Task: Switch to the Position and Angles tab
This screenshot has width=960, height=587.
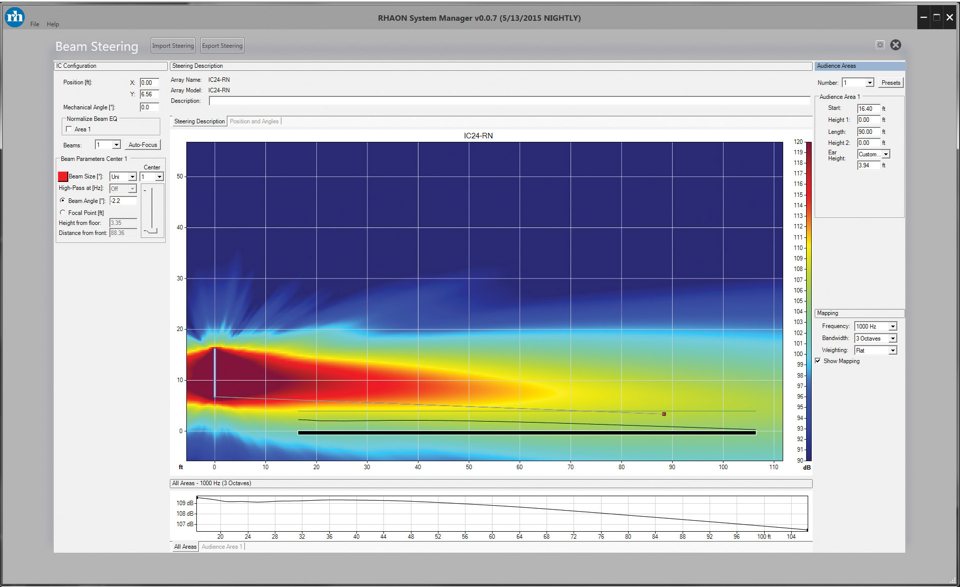Action: 254,121
